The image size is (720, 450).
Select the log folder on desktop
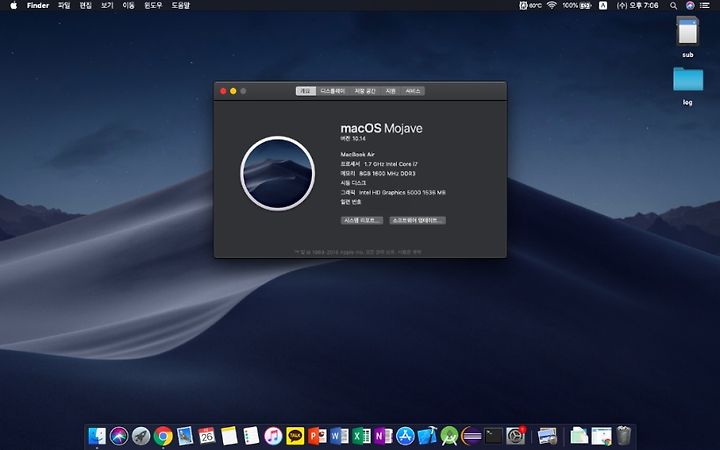[x=687, y=86]
